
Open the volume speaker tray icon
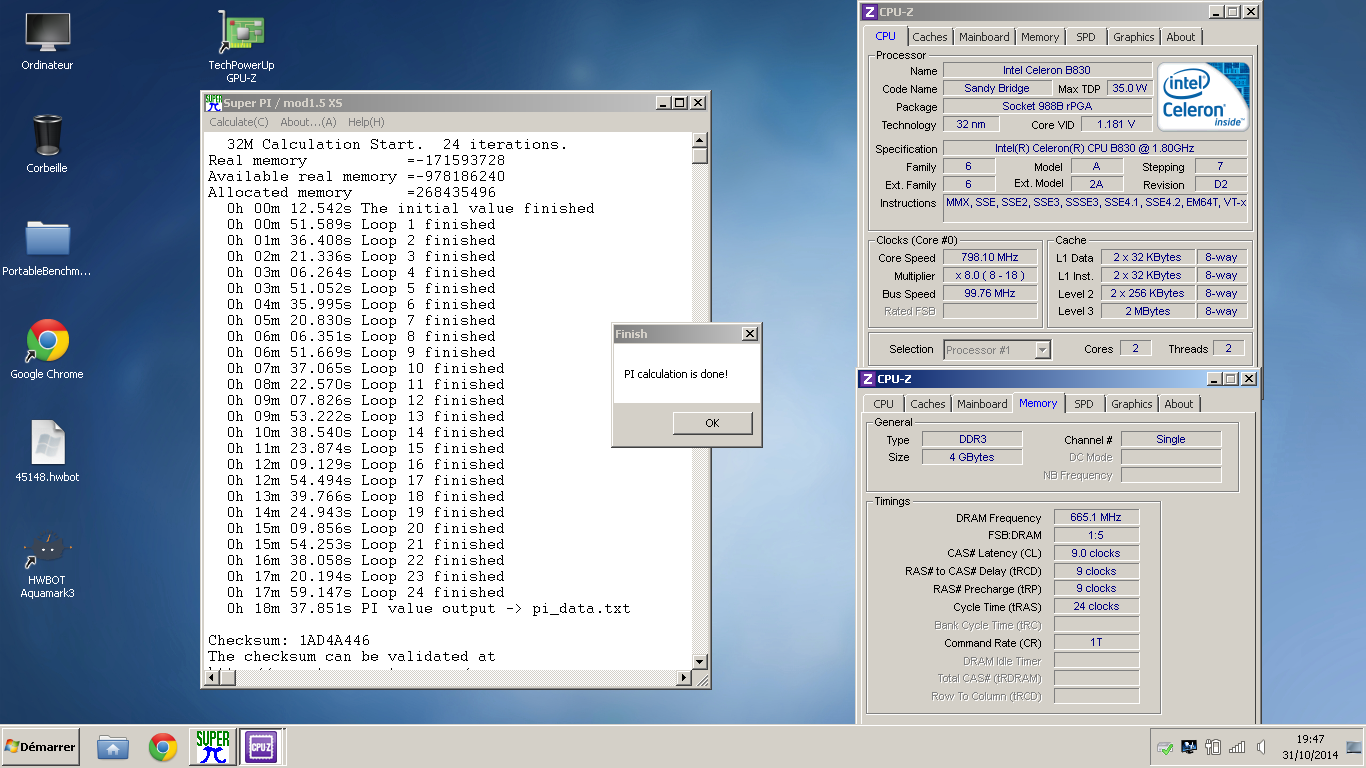pyautogui.click(x=1262, y=747)
